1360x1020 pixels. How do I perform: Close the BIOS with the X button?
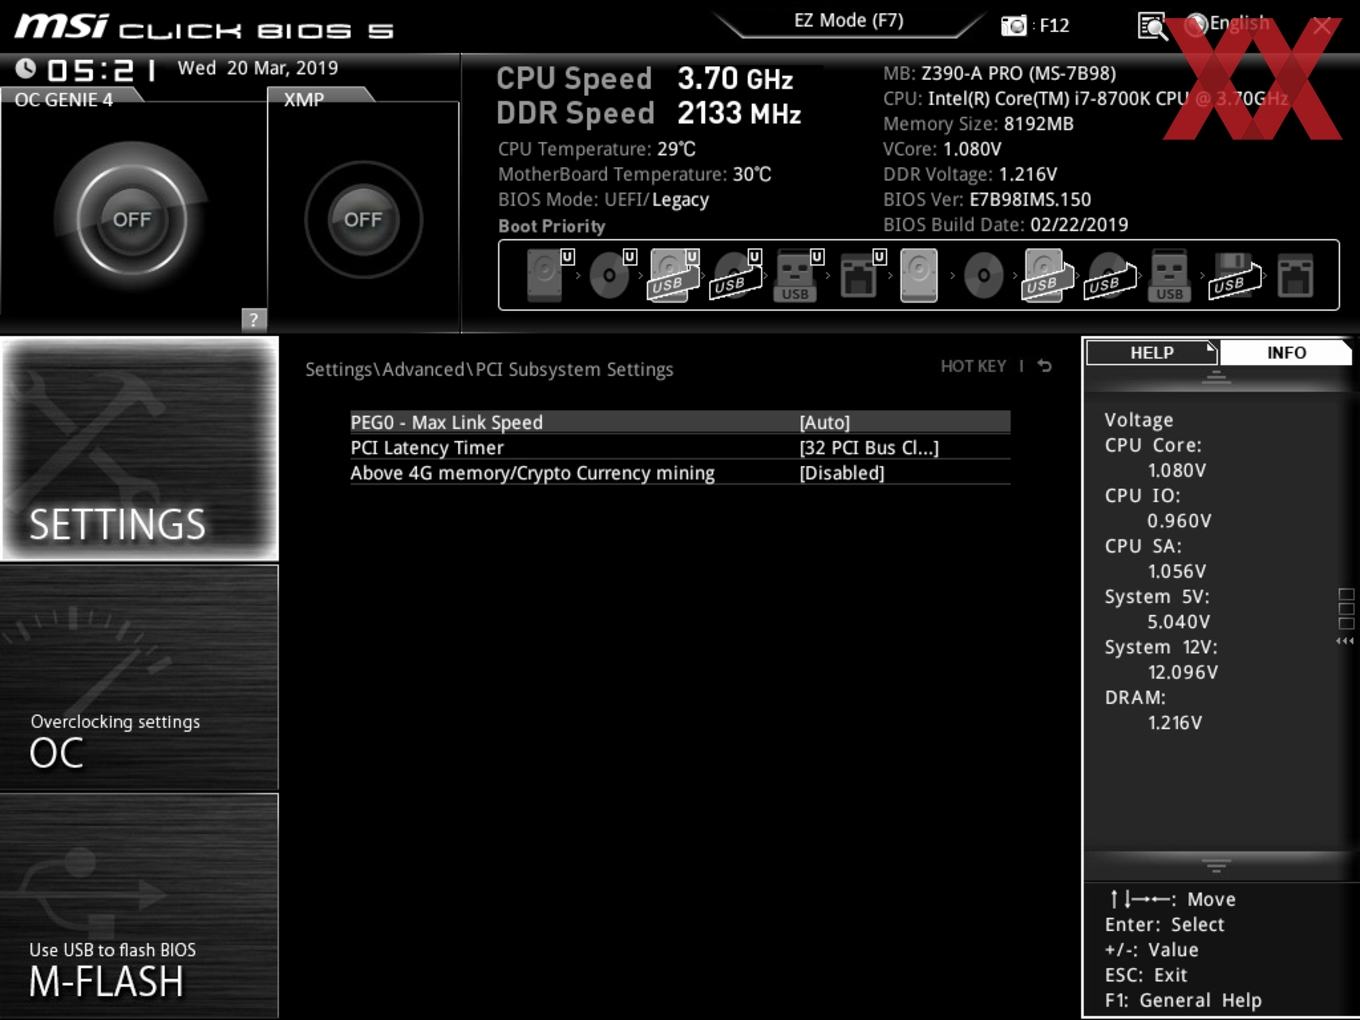1322,25
